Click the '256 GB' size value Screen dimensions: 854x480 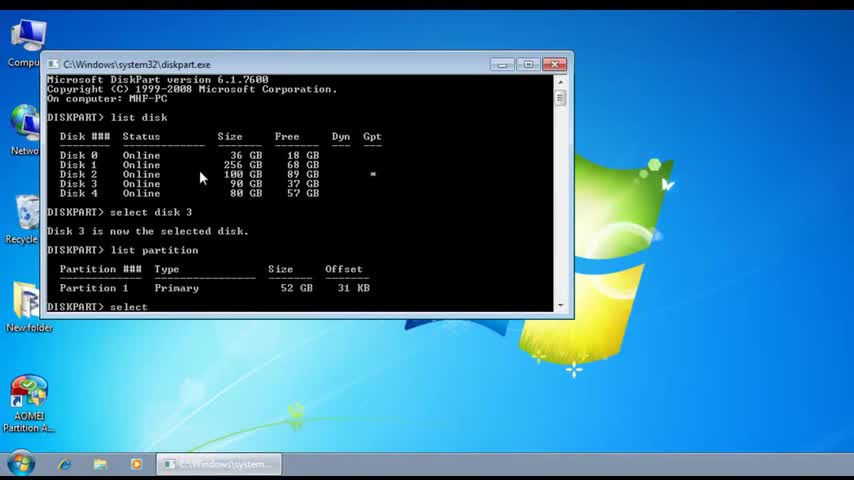coord(243,165)
